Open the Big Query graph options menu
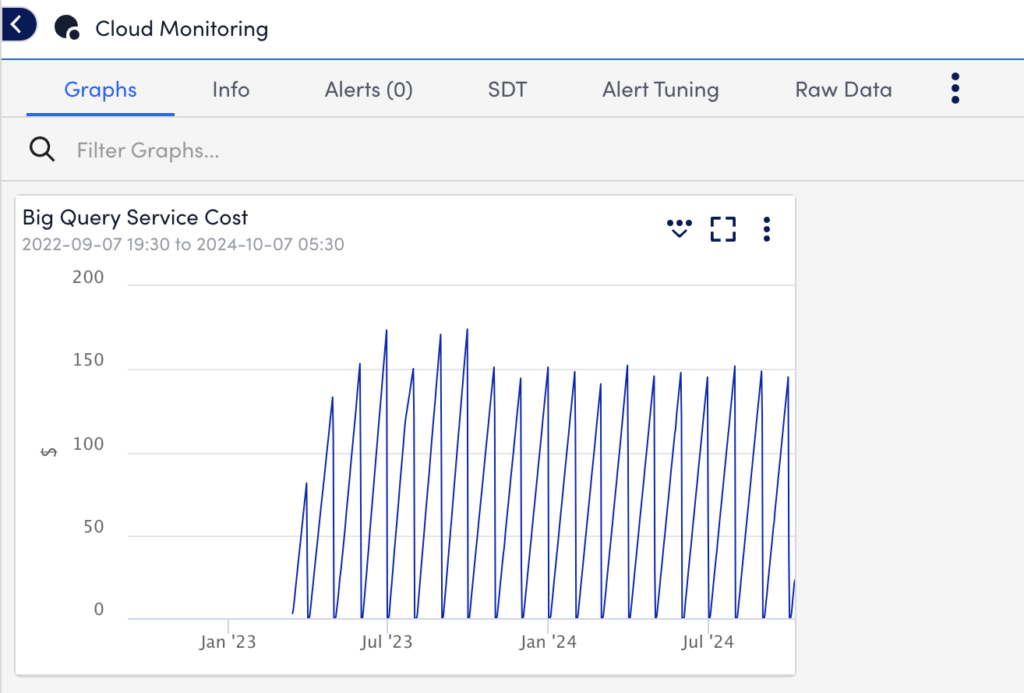This screenshot has width=1024, height=693. click(767, 229)
